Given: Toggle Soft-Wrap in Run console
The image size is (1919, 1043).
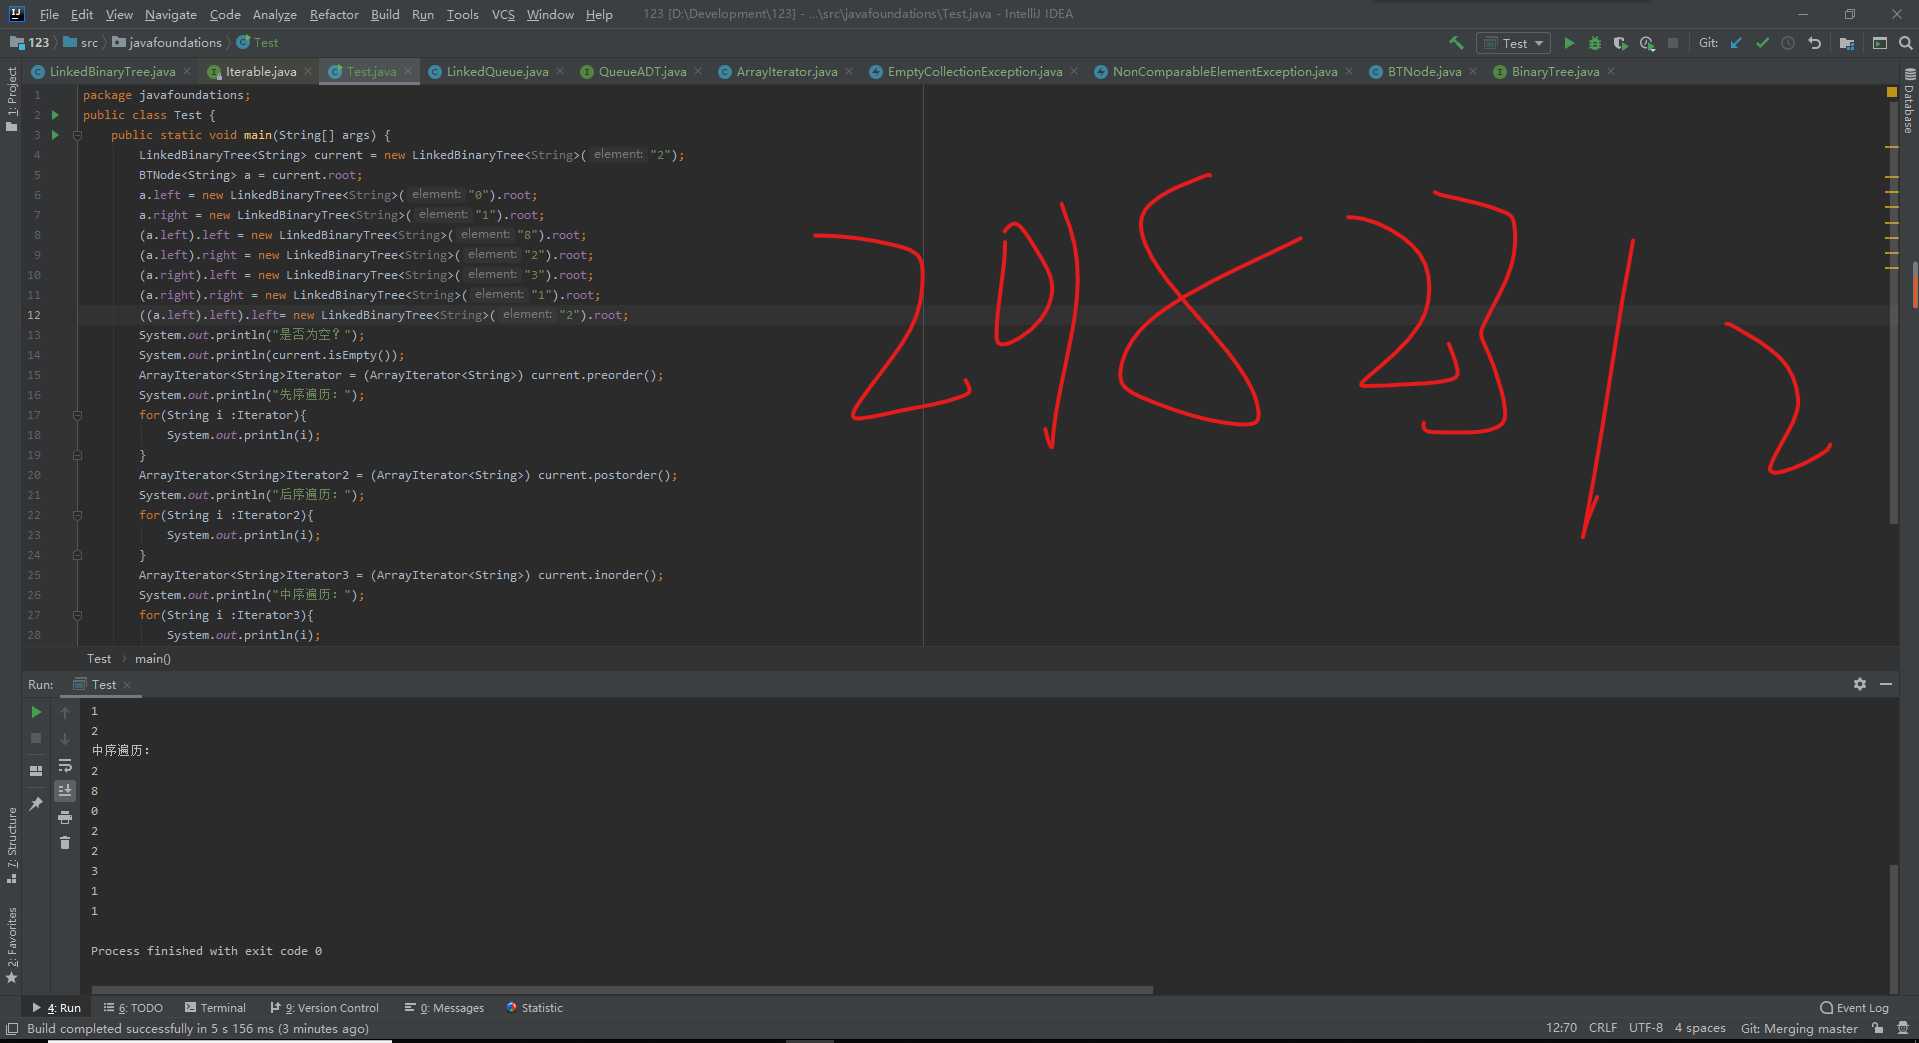Looking at the screenshot, I should pos(65,765).
